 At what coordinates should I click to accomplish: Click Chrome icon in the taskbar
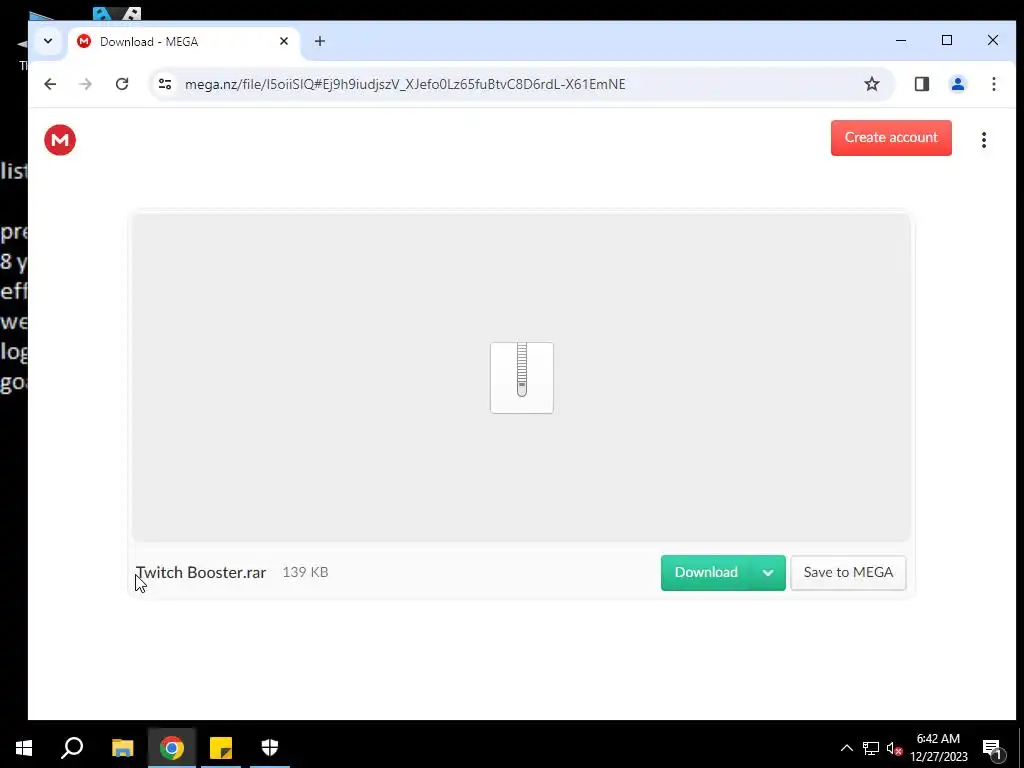pyautogui.click(x=172, y=748)
